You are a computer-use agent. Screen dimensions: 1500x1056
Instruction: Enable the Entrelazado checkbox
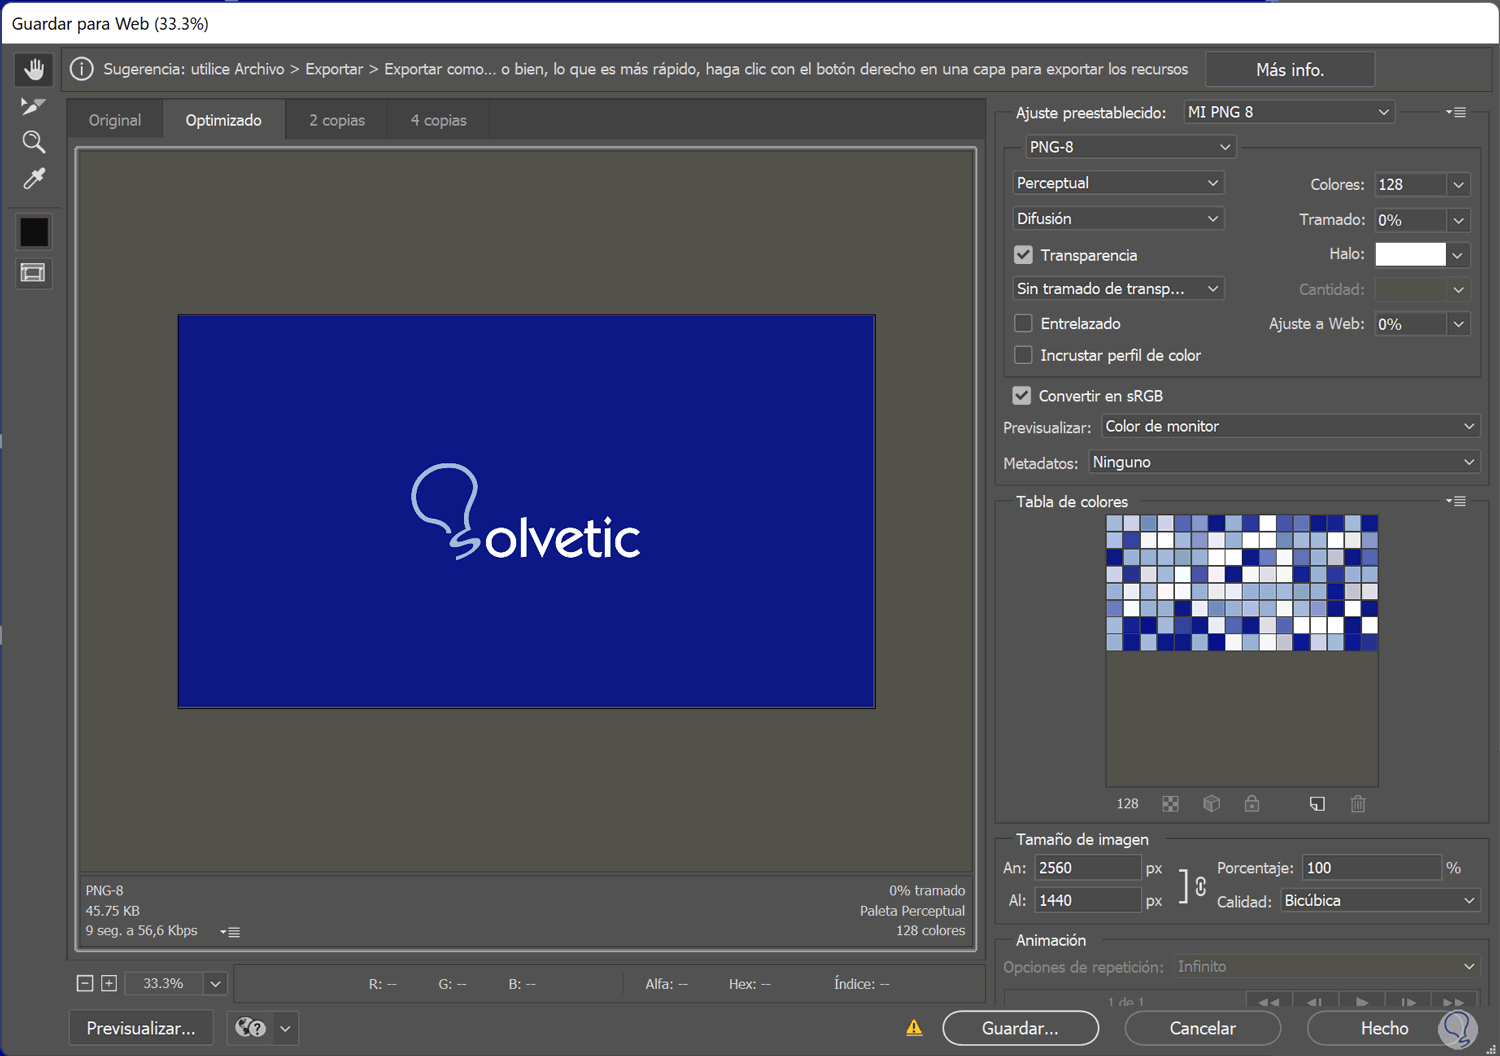coord(1023,323)
